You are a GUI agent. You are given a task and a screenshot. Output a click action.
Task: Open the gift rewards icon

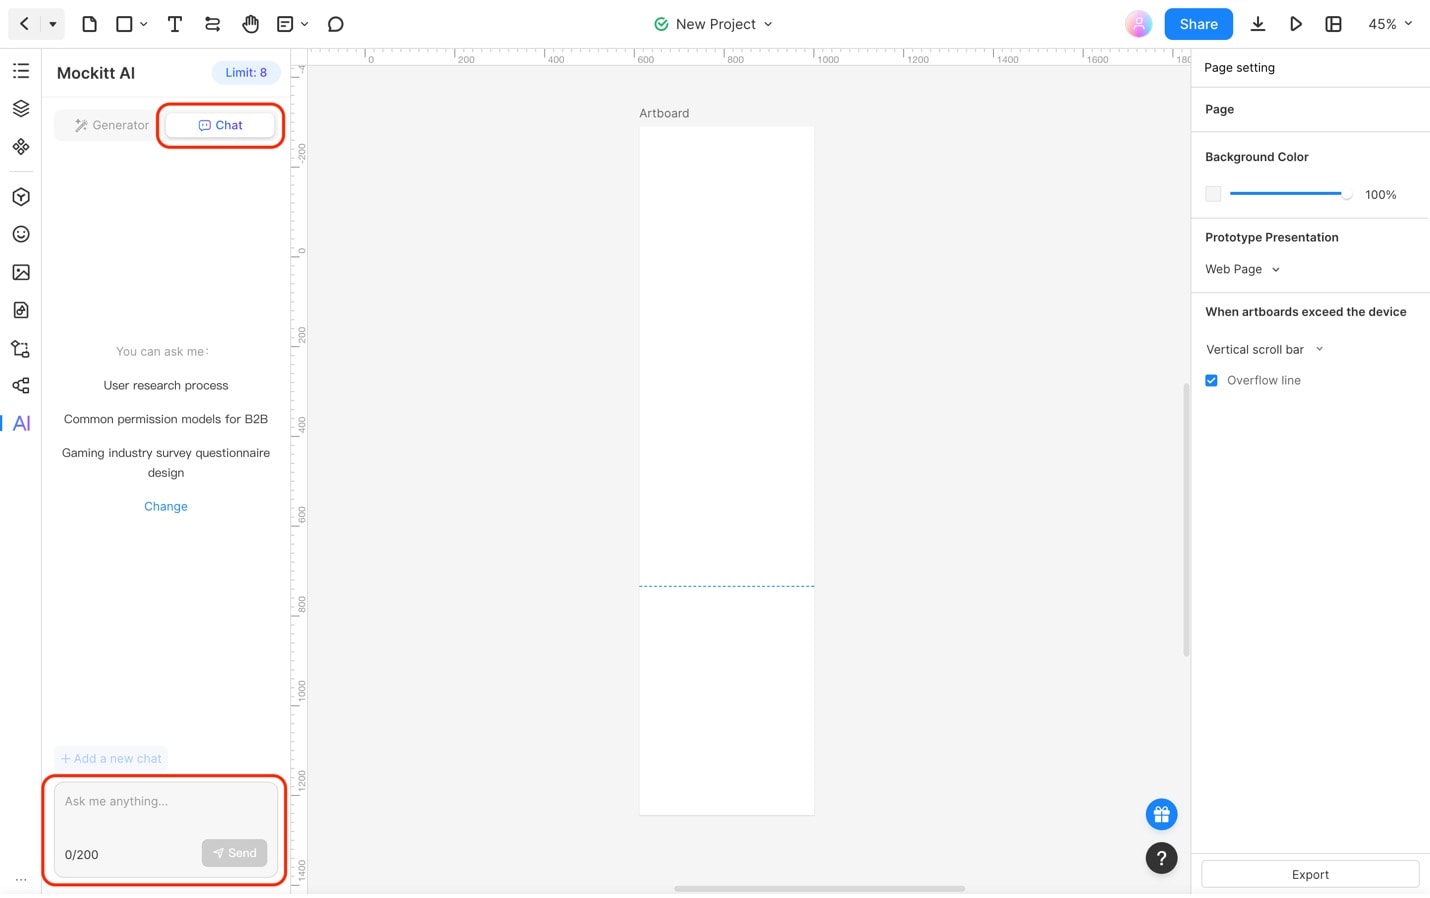pyautogui.click(x=1161, y=814)
